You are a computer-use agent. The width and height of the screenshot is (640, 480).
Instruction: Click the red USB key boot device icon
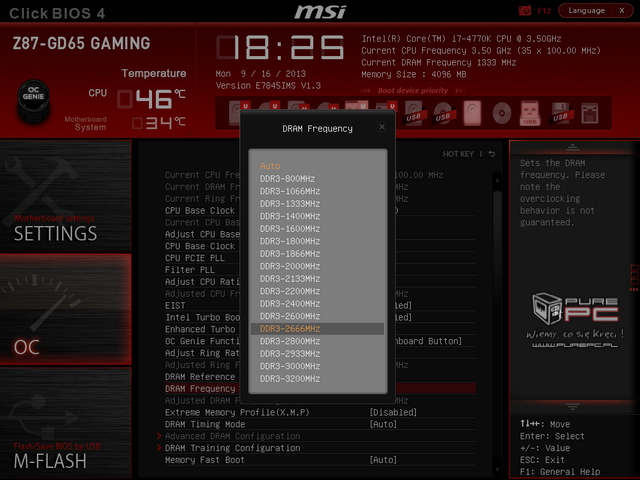[x=530, y=113]
